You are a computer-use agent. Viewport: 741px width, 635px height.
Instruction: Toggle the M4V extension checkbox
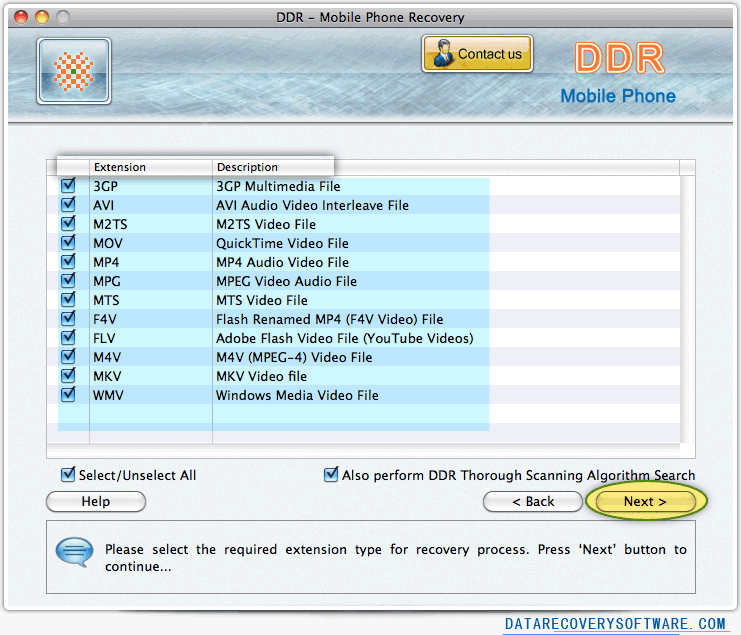[x=68, y=356]
